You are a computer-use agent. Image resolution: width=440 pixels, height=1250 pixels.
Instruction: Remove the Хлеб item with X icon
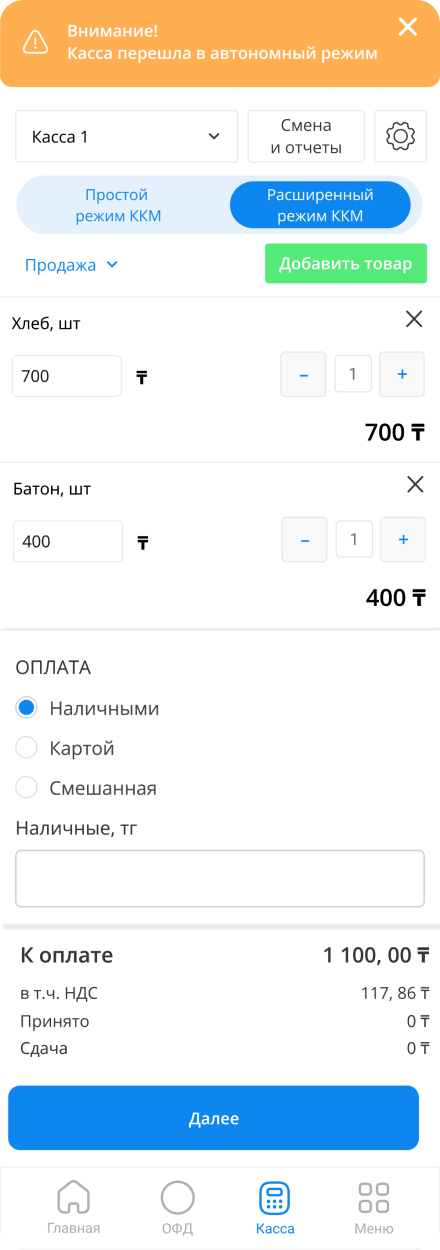coord(414,319)
